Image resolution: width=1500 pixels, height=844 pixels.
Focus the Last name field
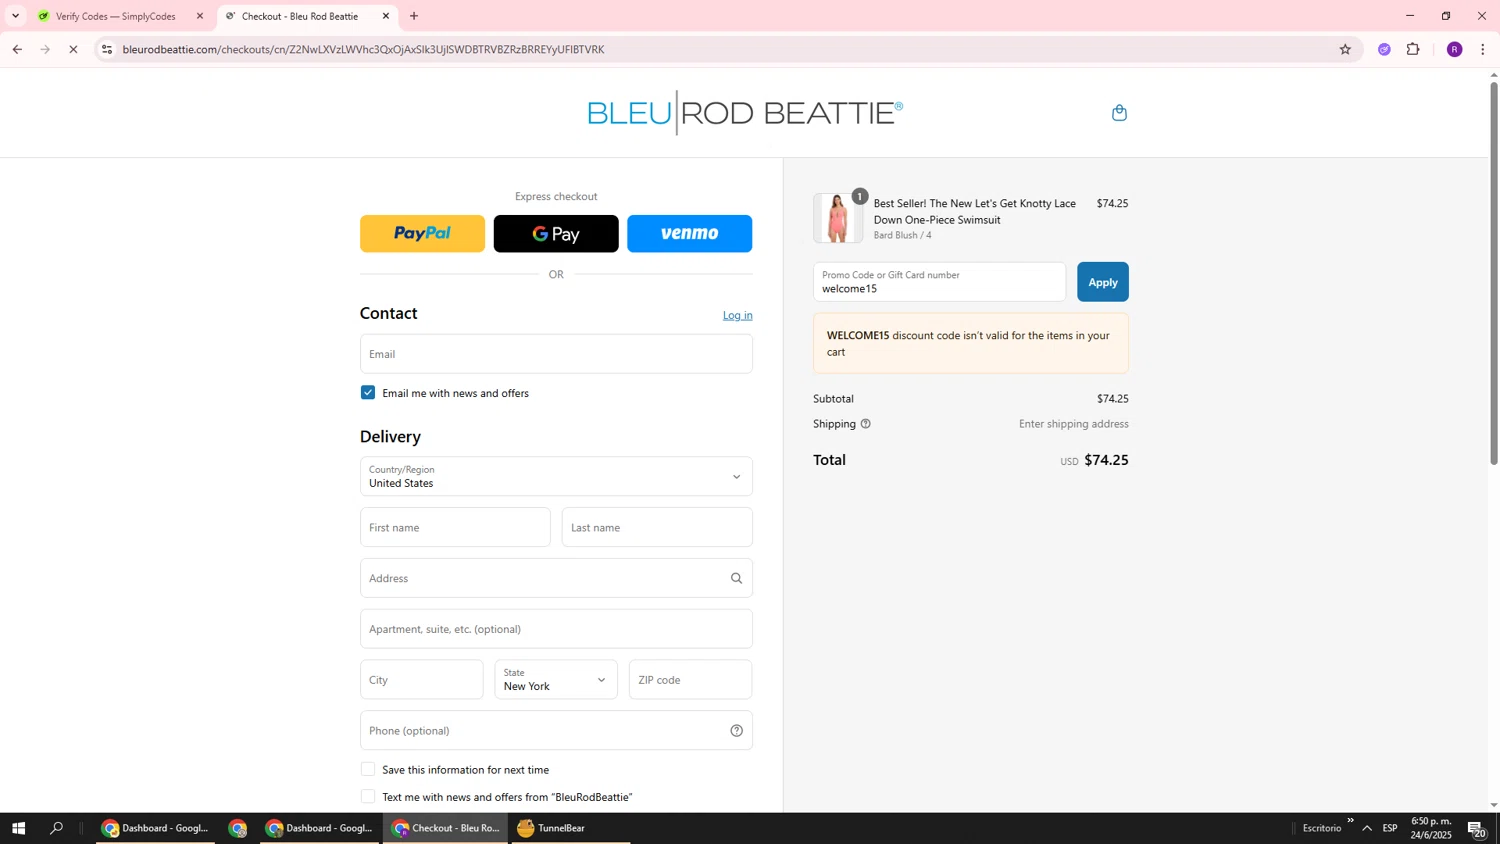pyautogui.click(x=657, y=527)
